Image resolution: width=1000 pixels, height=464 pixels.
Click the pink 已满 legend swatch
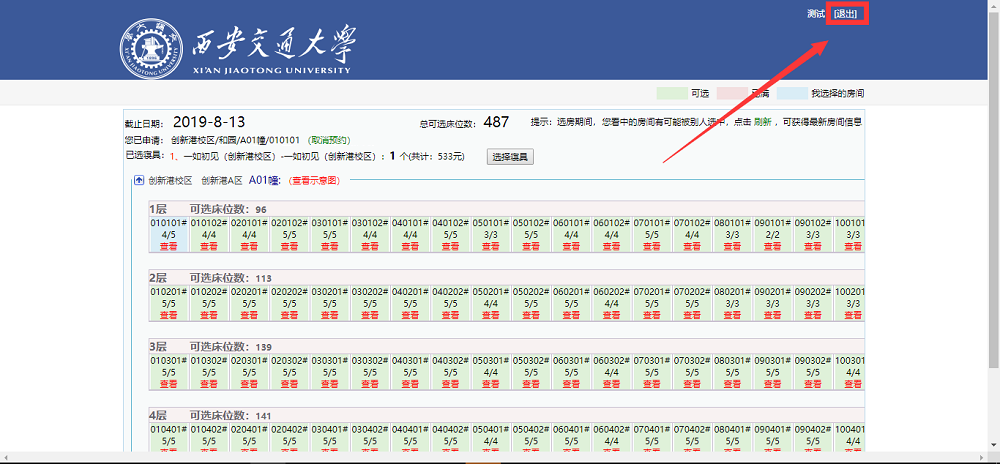[733, 93]
